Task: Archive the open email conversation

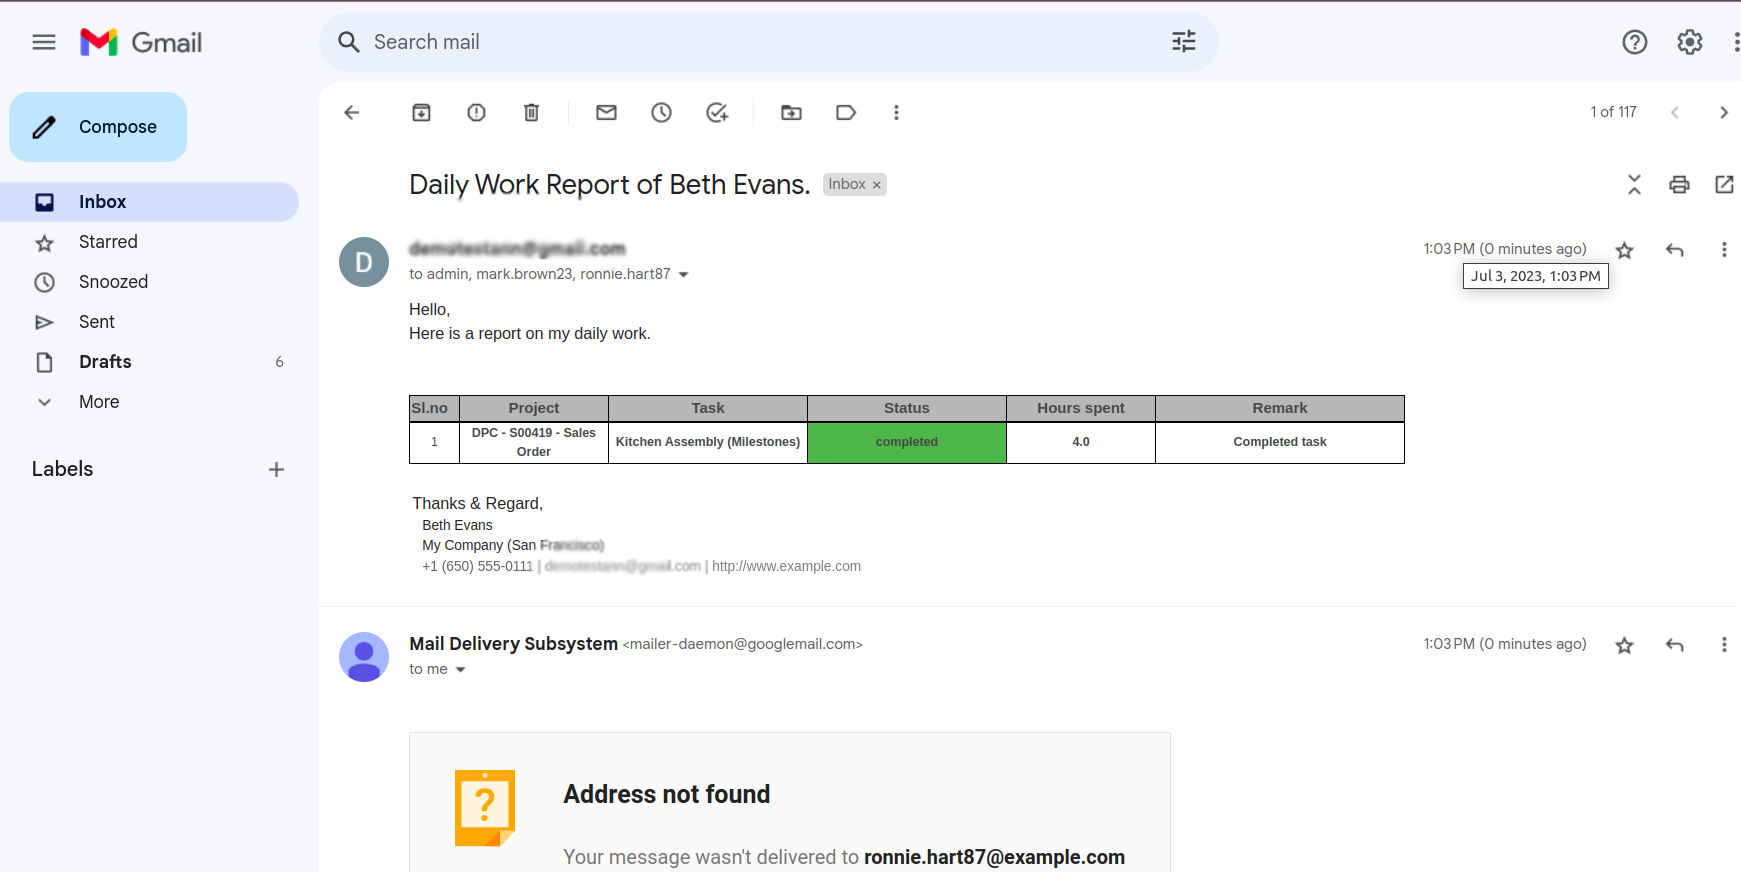Action: [421, 113]
